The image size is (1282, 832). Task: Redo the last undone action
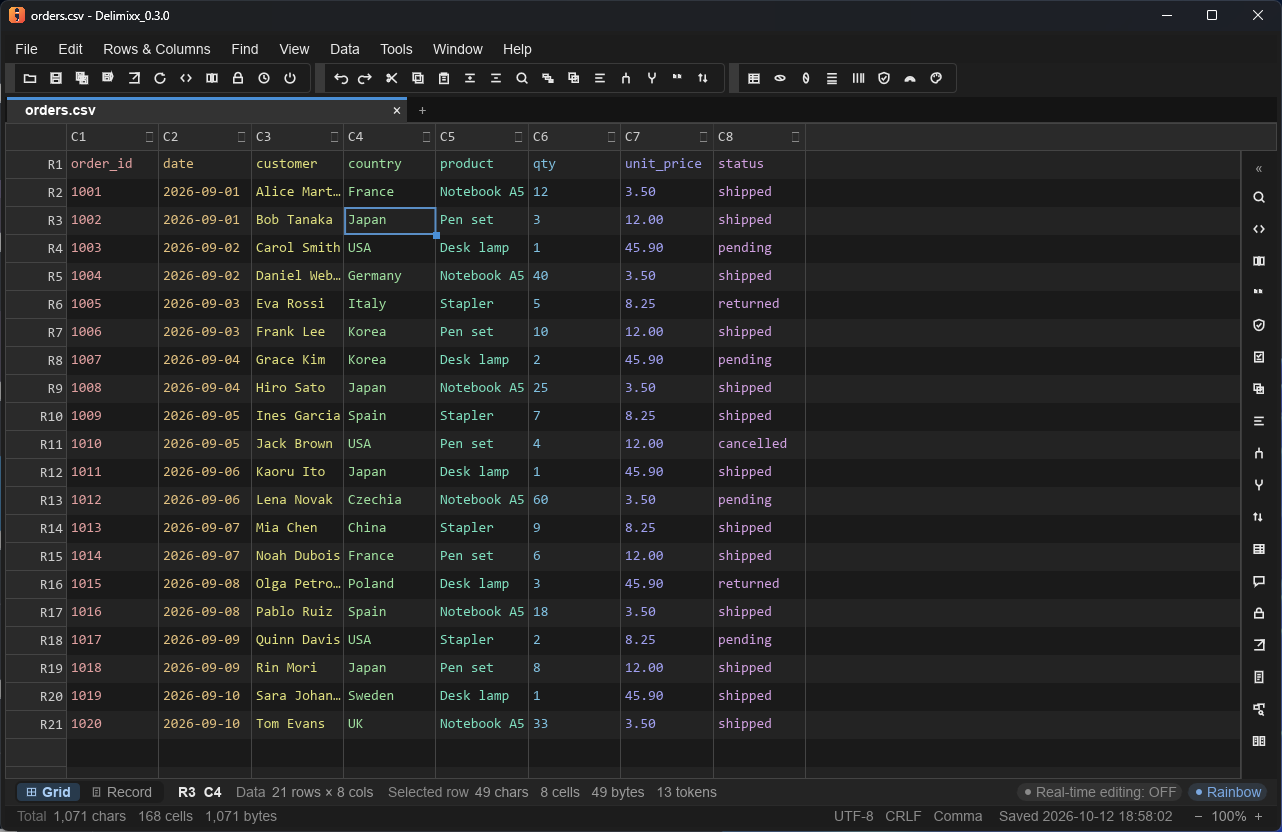pyautogui.click(x=366, y=78)
